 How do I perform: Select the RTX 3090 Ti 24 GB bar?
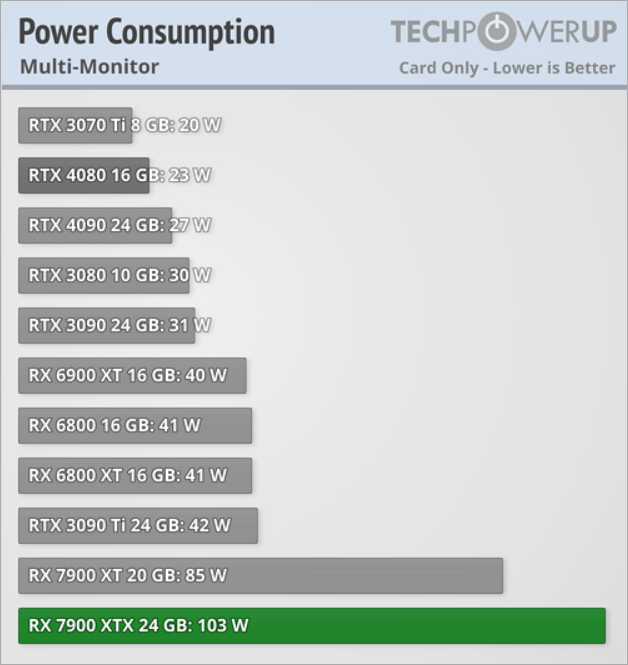(138, 525)
